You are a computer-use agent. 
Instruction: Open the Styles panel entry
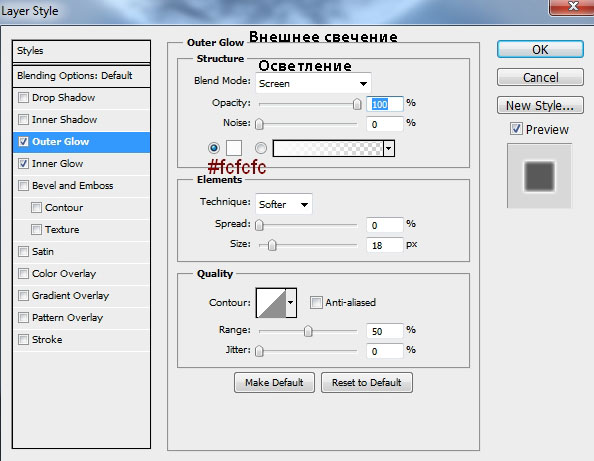click(x=81, y=51)
